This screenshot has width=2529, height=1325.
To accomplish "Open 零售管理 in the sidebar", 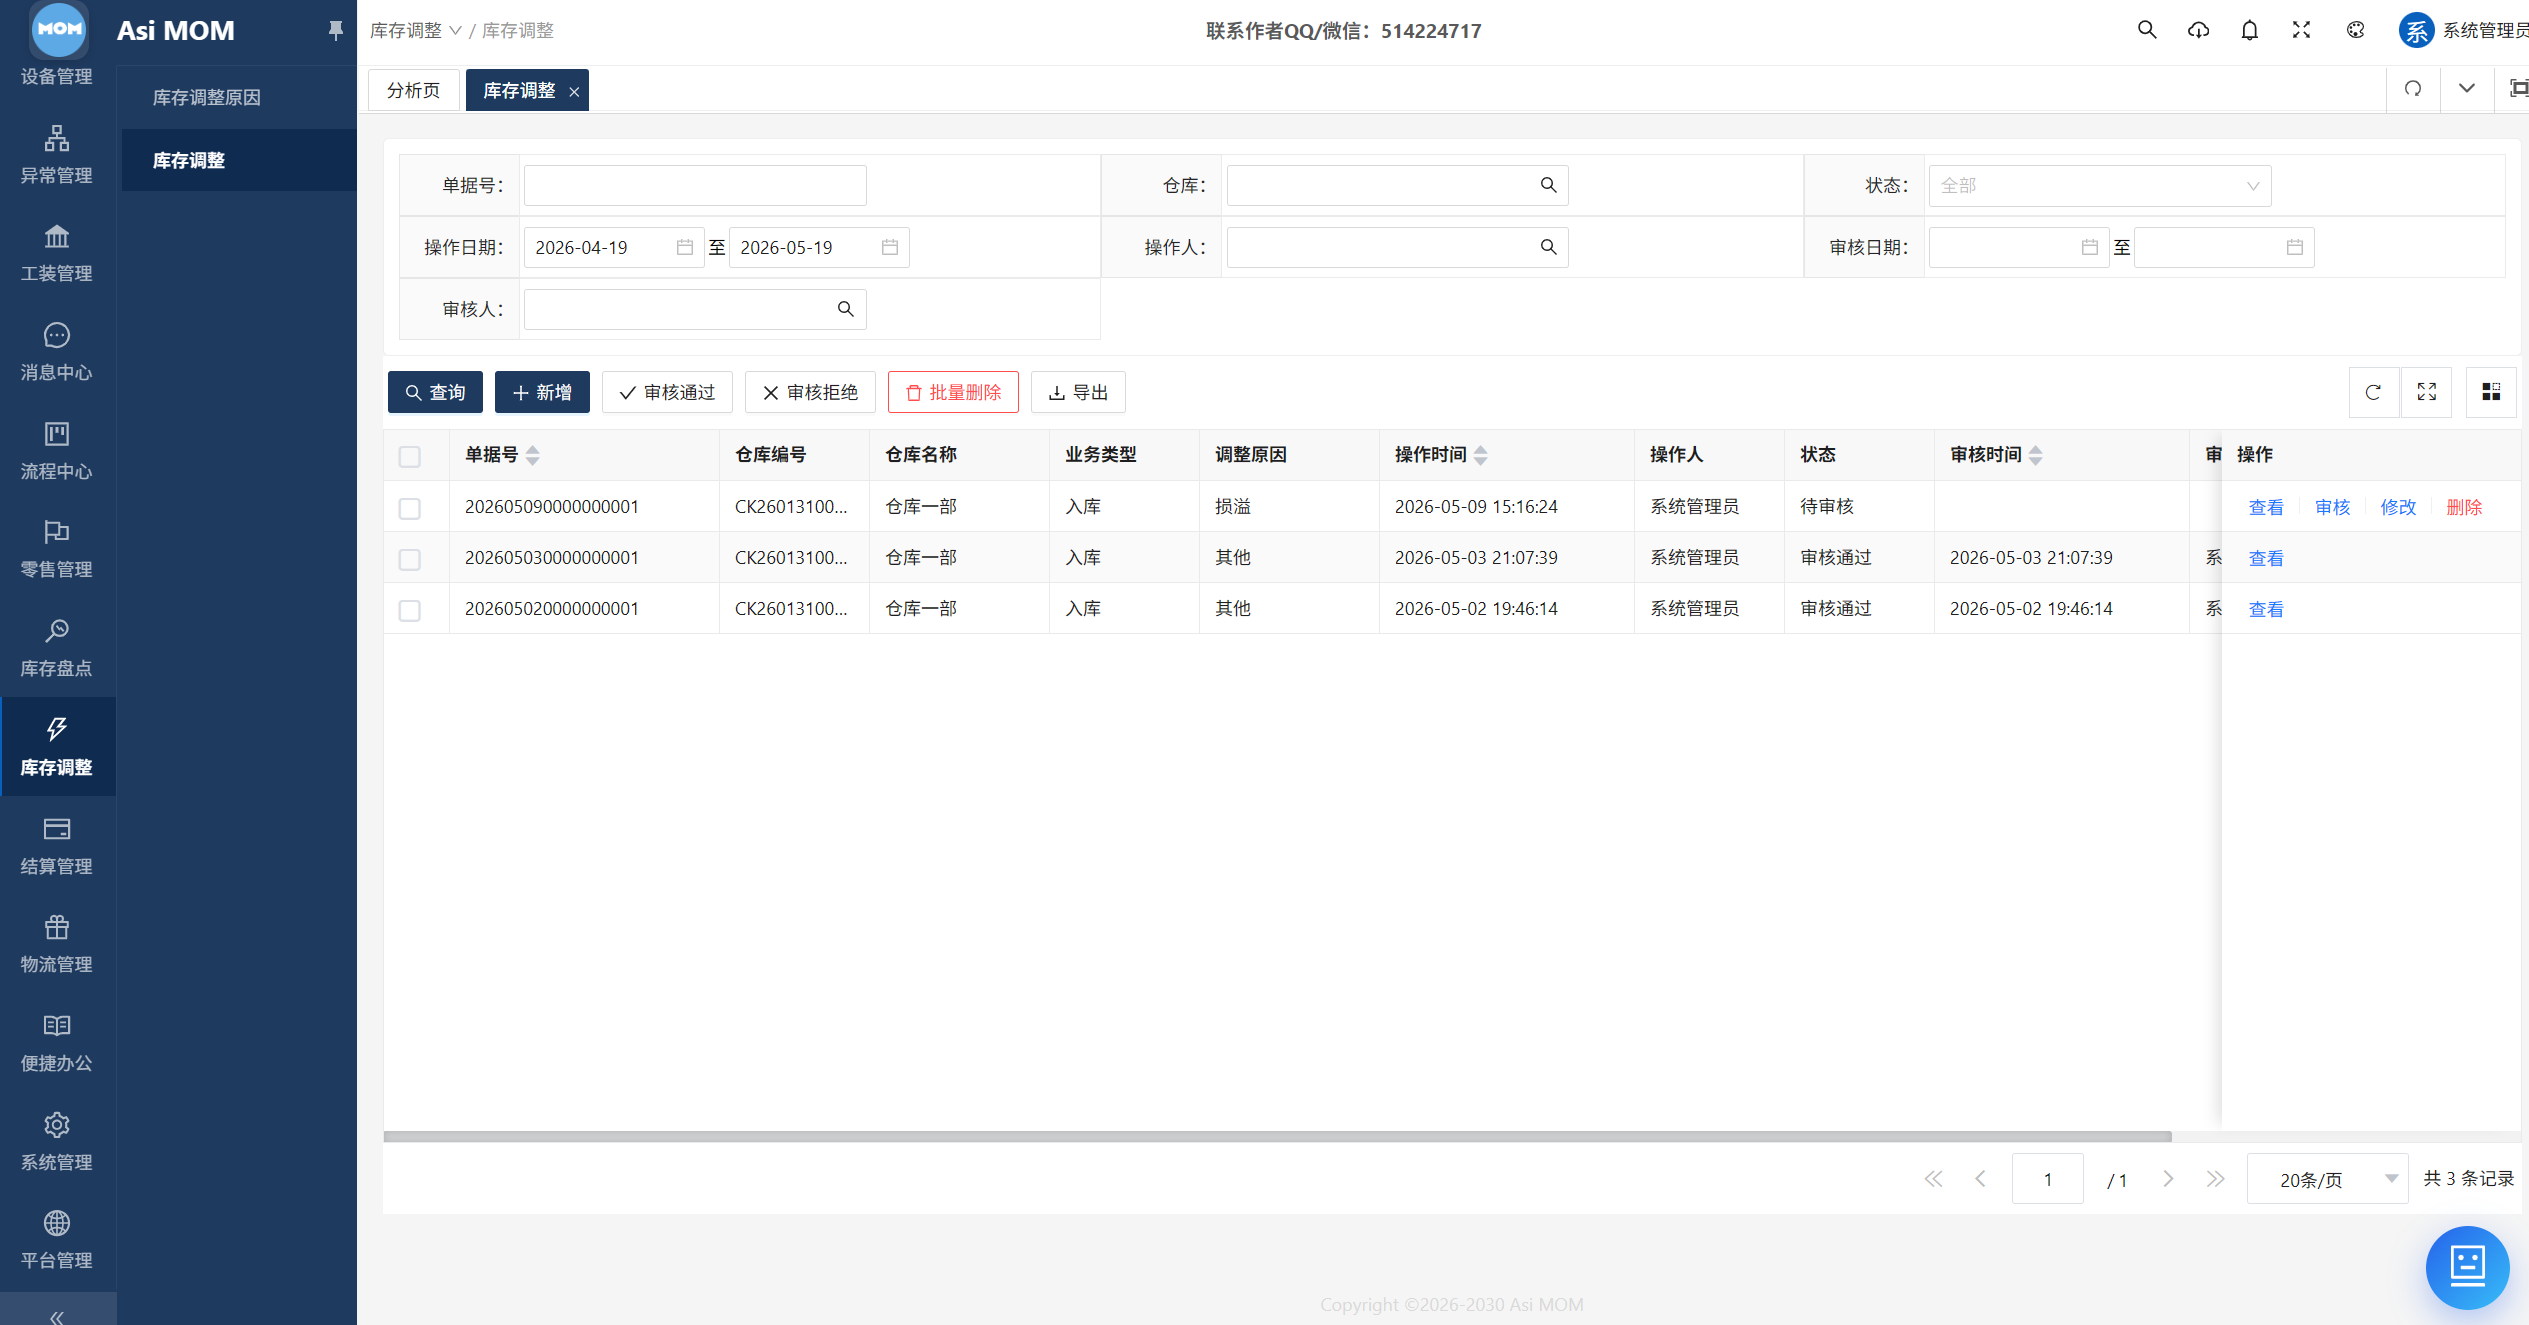I will tap(57, 549).
